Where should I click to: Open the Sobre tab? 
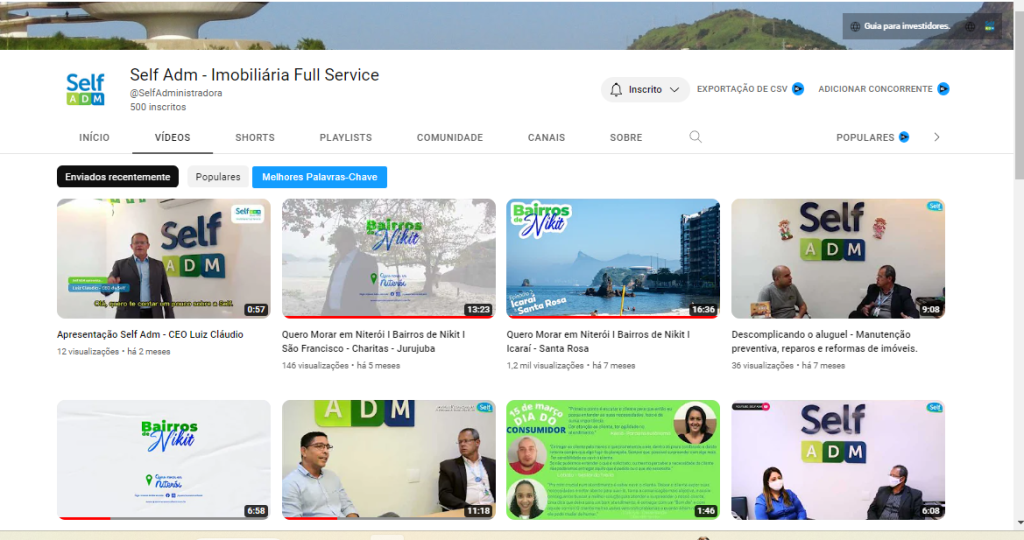point(626,137)
